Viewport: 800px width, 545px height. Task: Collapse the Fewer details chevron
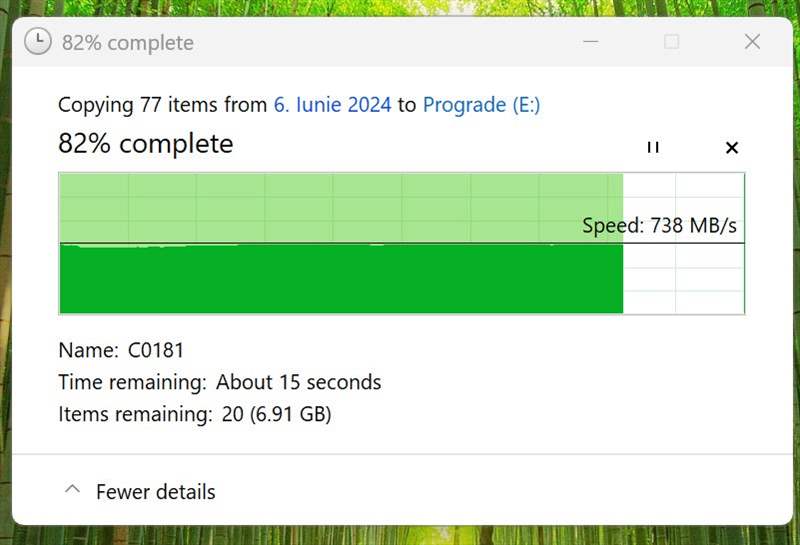pos(72,490)
